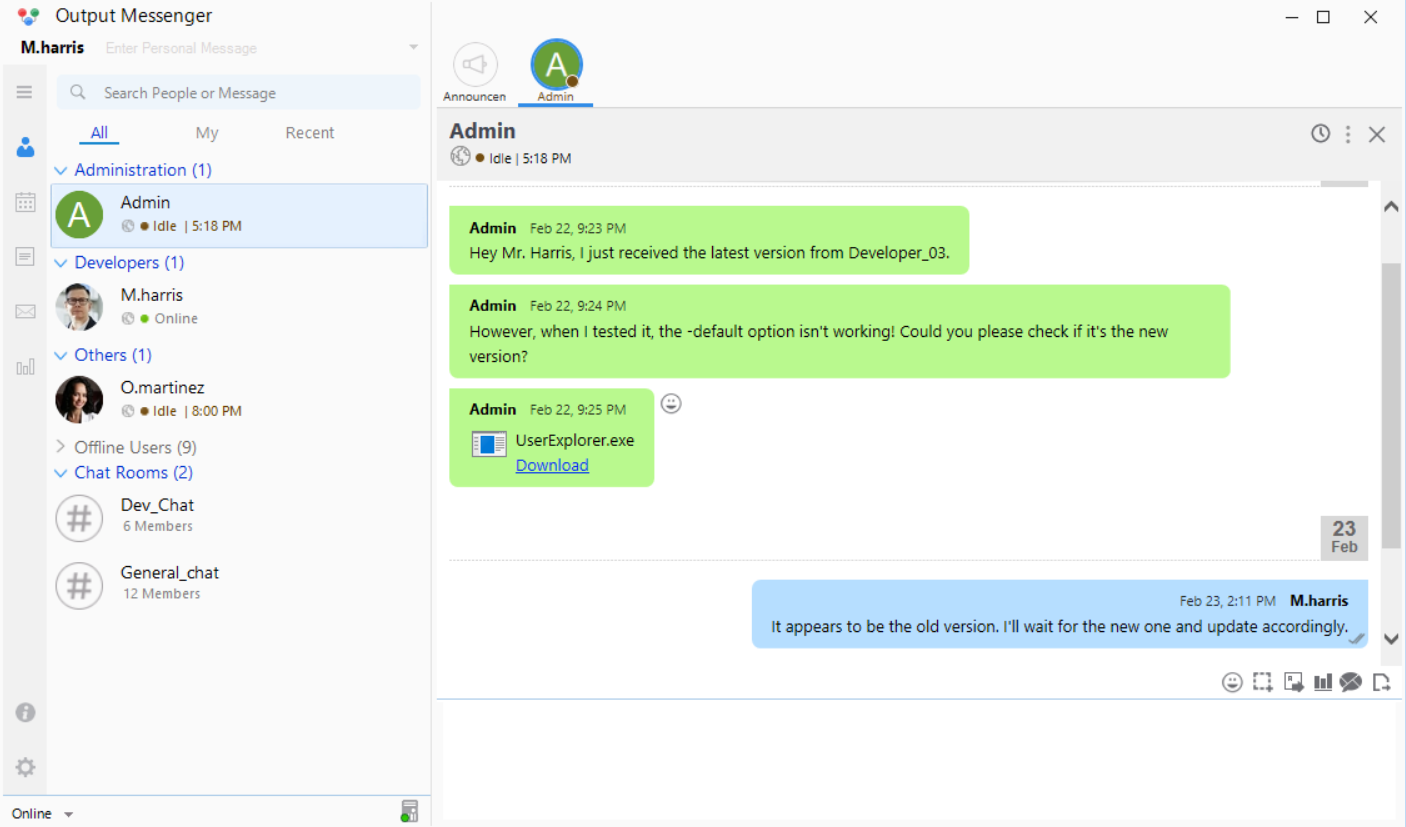Click the crossed speech bubble icon
Screen dimensions: 1406x827
click(1351, 682)
